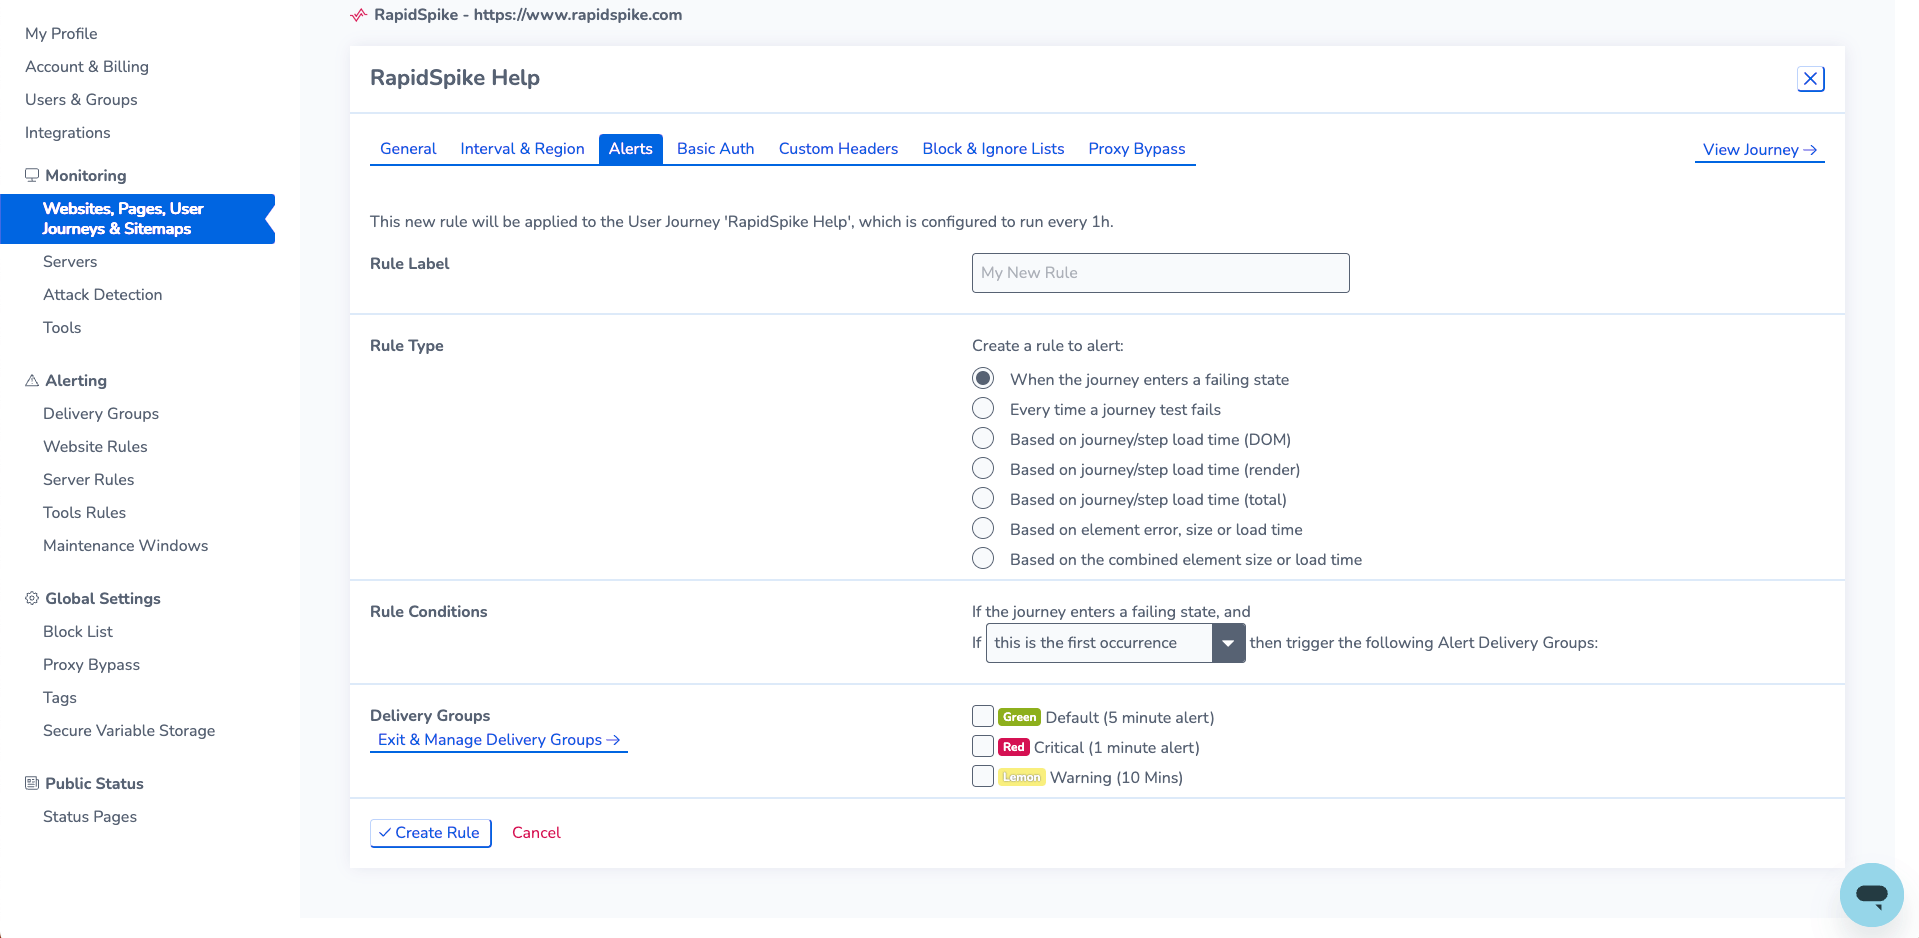Open Account & Billing

click(87, 67)
